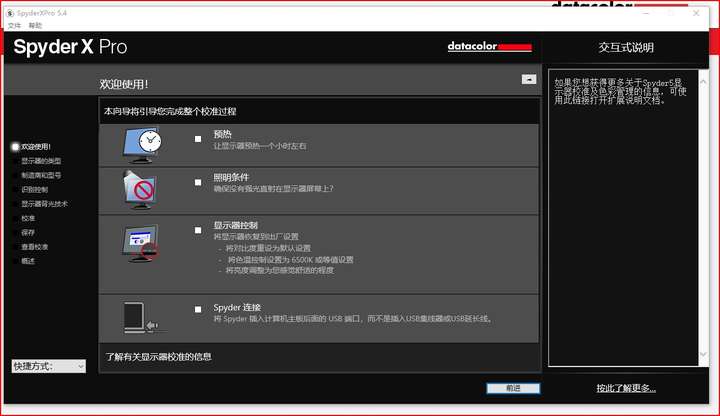Click the display controls monitor icon
This screenshot has height=416, width=720.
tap(141, 243)
